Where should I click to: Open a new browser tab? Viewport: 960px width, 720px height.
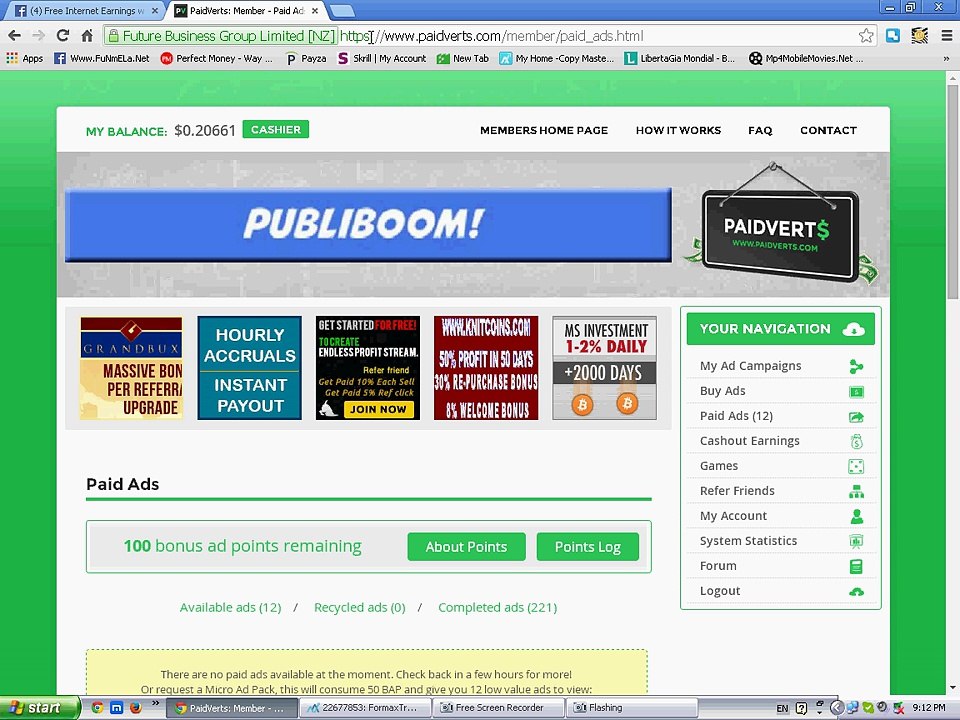(x=342, y=10)
